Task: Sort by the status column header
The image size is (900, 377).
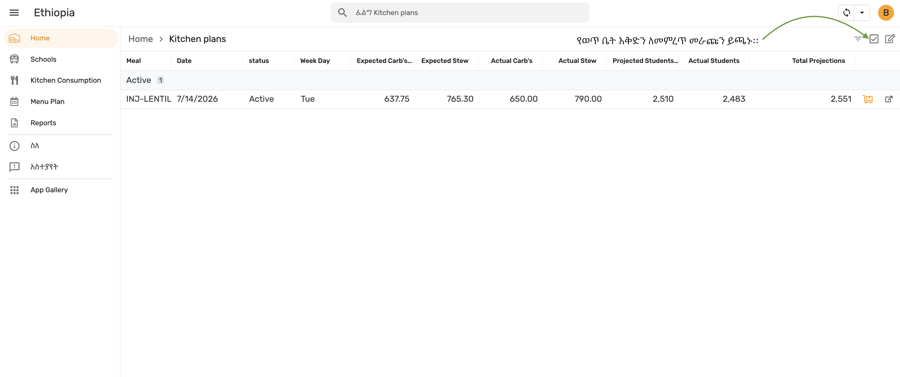Action: (259, 61)
